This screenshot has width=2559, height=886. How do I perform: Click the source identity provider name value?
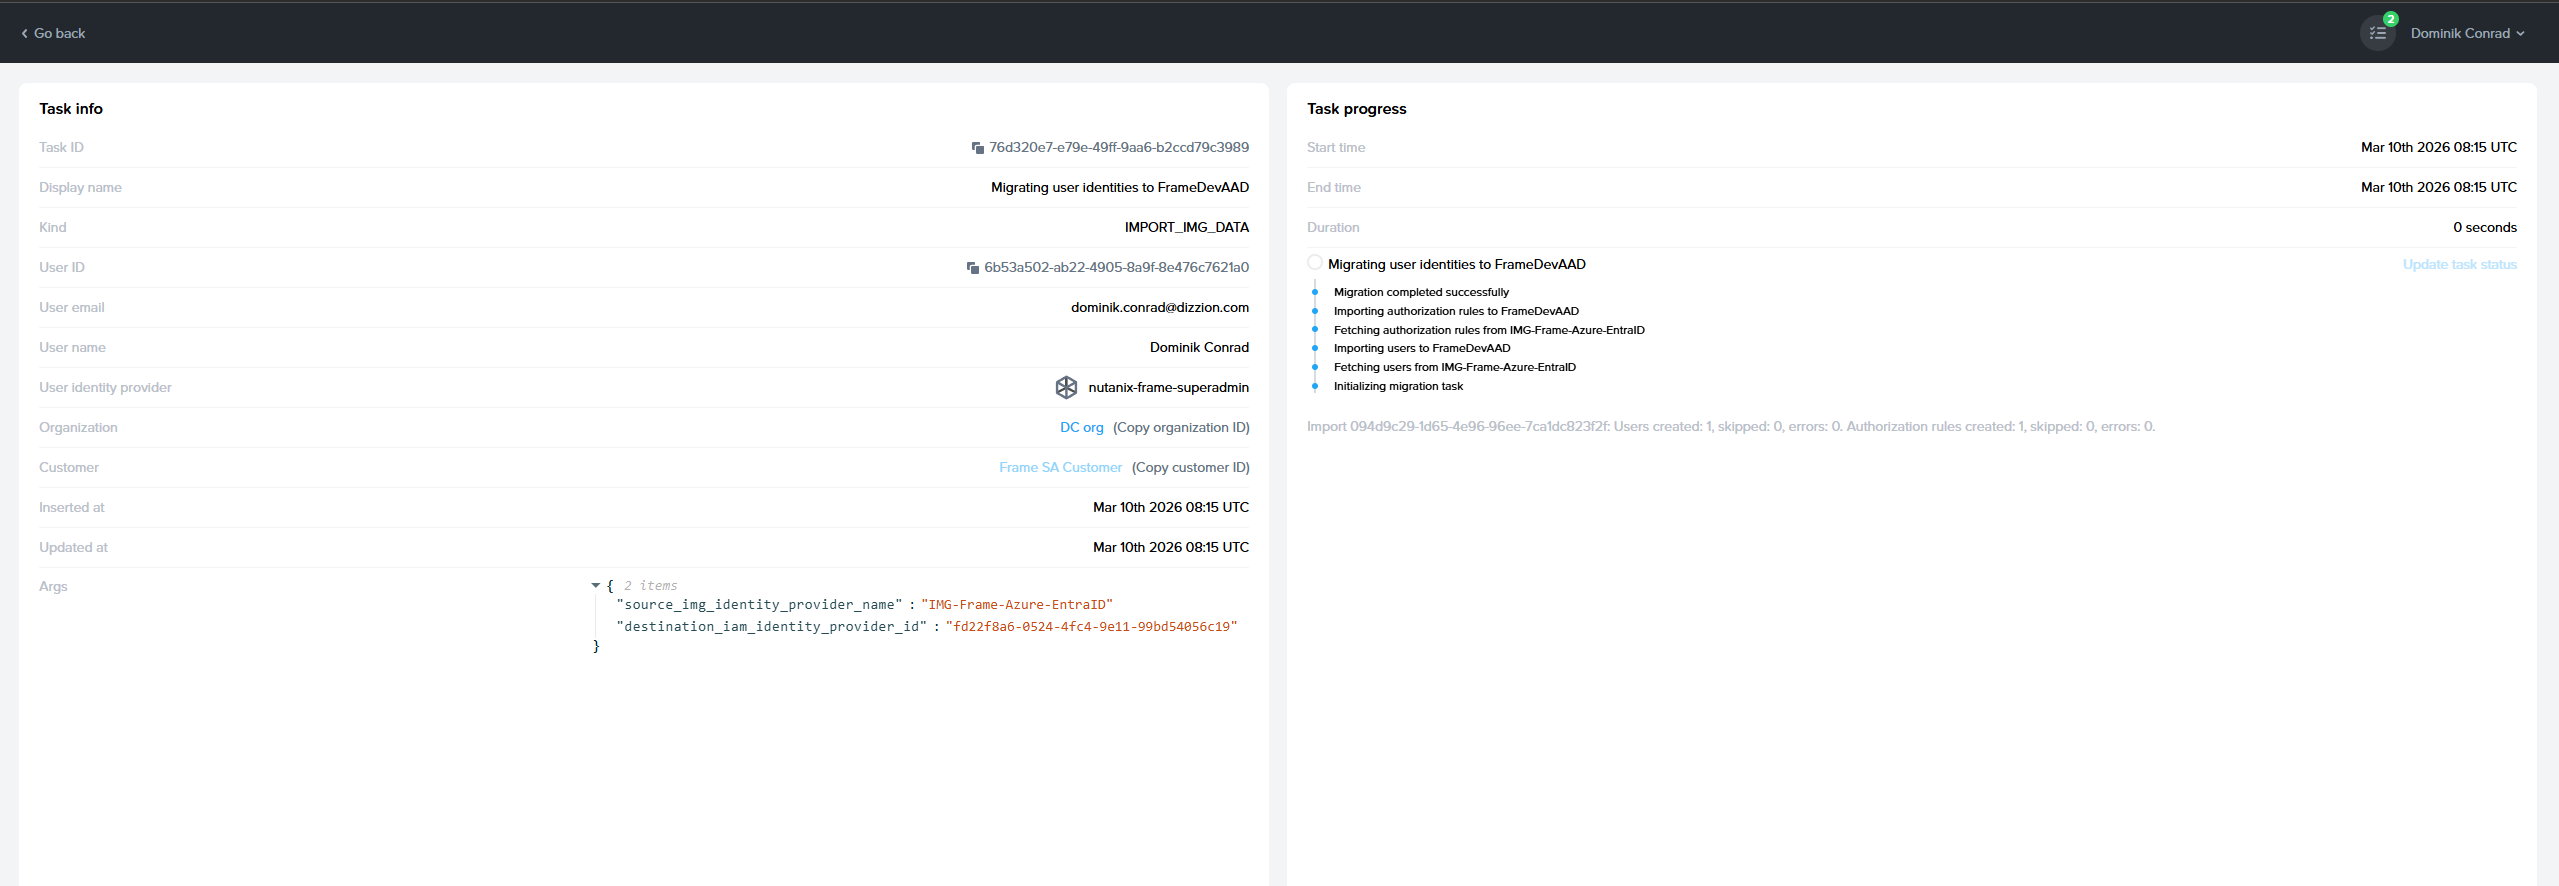pos(1016,605)
